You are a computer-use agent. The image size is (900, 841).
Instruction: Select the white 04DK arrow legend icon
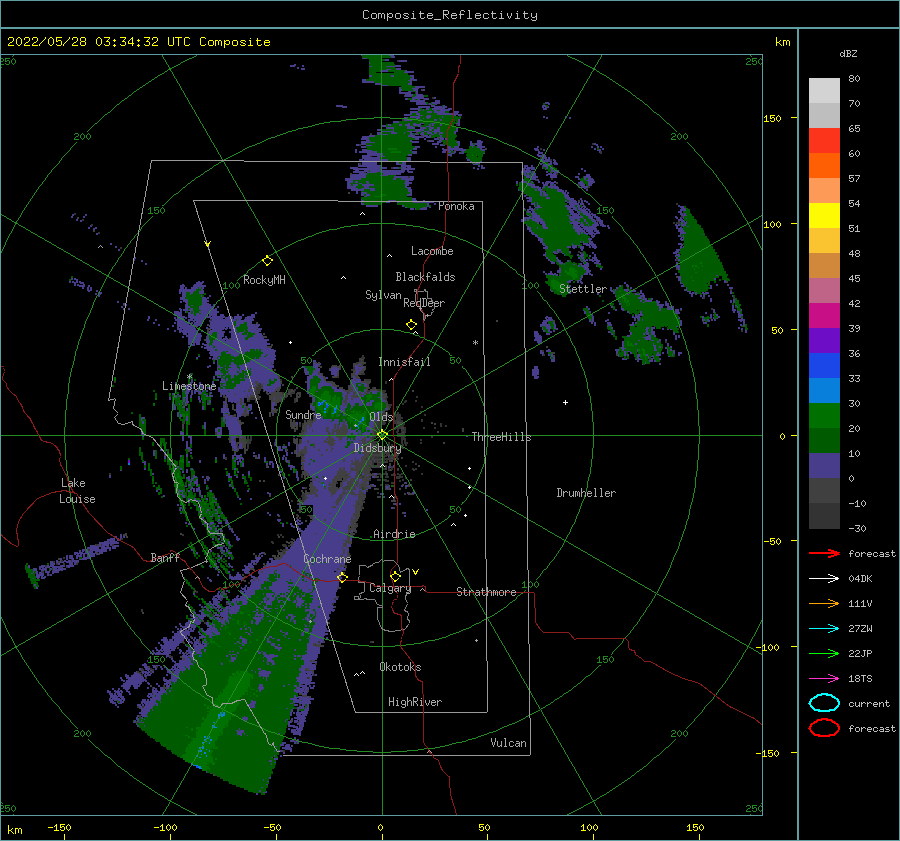[x=824, y=579]
